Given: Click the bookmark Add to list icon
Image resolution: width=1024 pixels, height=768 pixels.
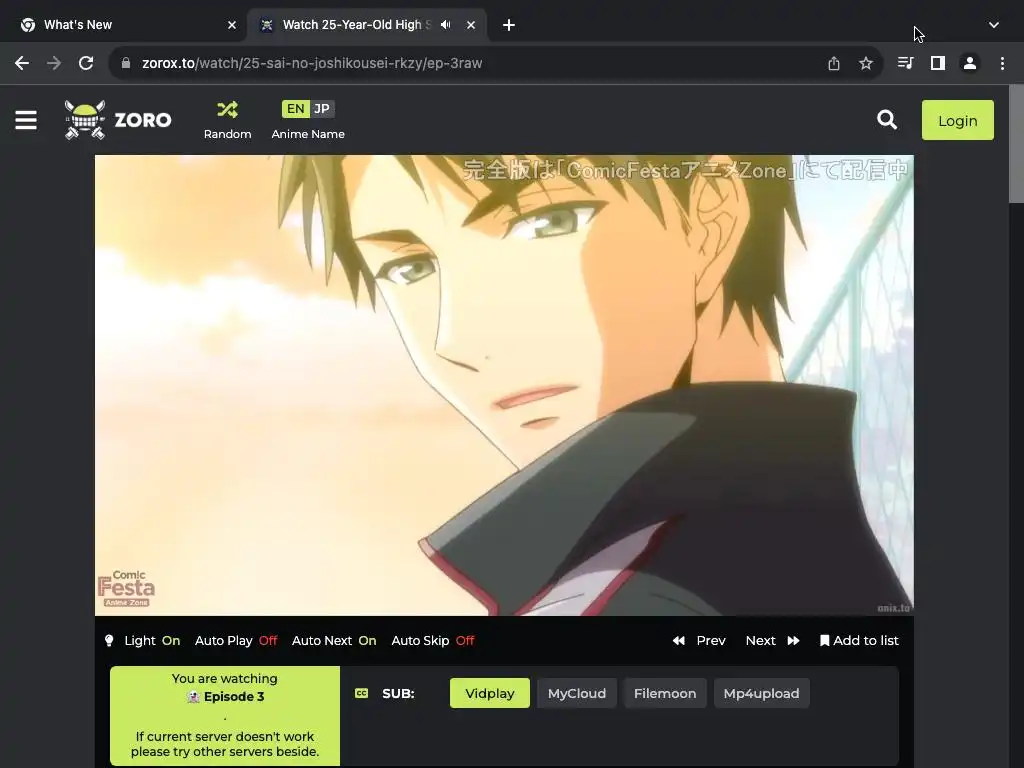Looking at the screenshot, I should [824, 641].
